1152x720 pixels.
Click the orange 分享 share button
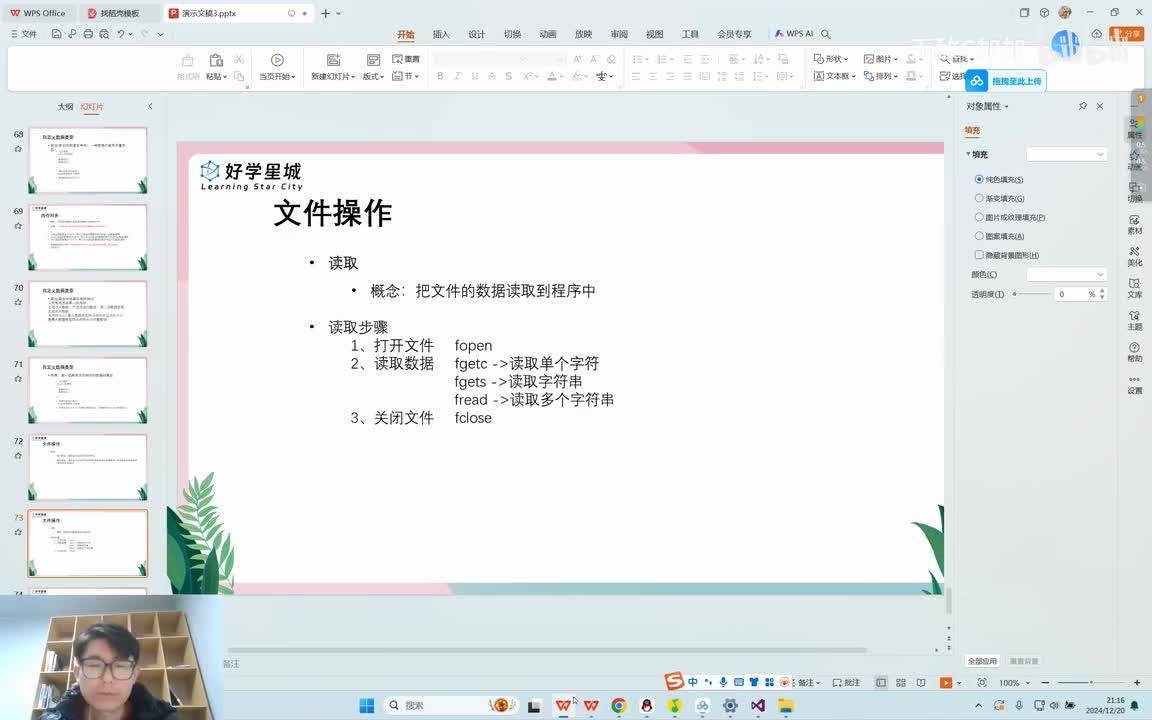click(1126, 34)
